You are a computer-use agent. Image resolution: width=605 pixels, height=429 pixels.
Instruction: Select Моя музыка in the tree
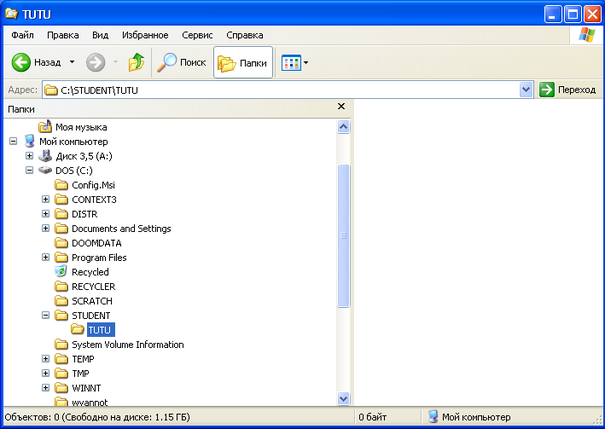point(81,127)
